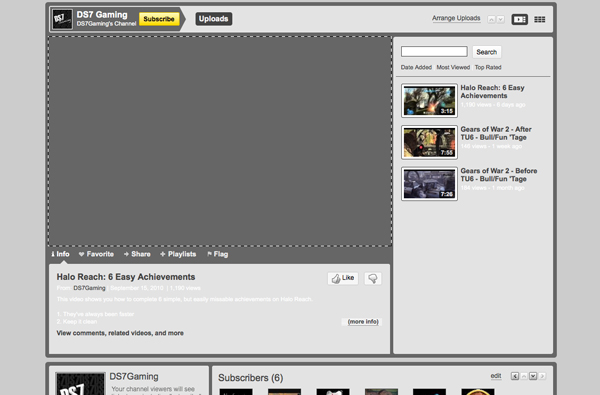Select the Favorite tab
This screenshot has width=600, height=395.
point(96,254)
